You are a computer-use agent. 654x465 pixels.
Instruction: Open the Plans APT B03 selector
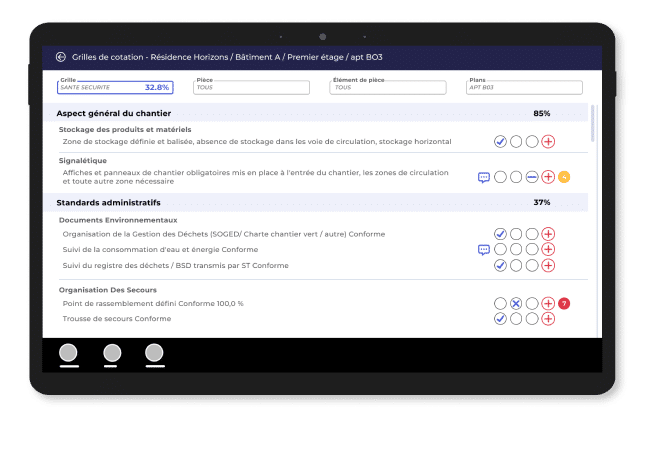(524, 87)
